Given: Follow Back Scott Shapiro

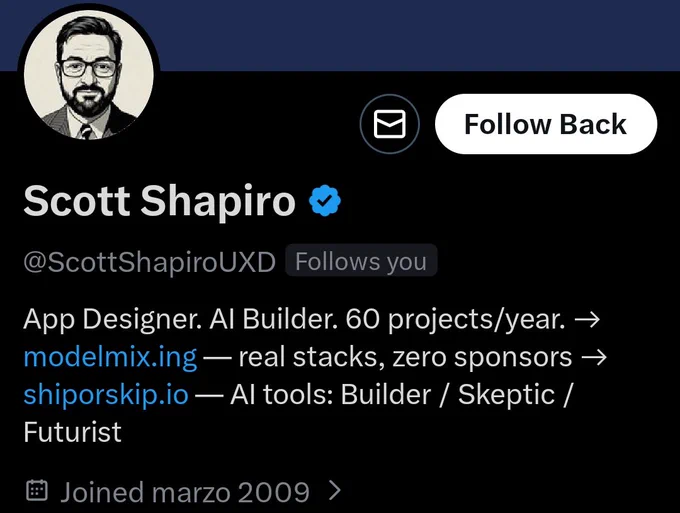Looking at the screenshot, I should [x=546, y=124].
